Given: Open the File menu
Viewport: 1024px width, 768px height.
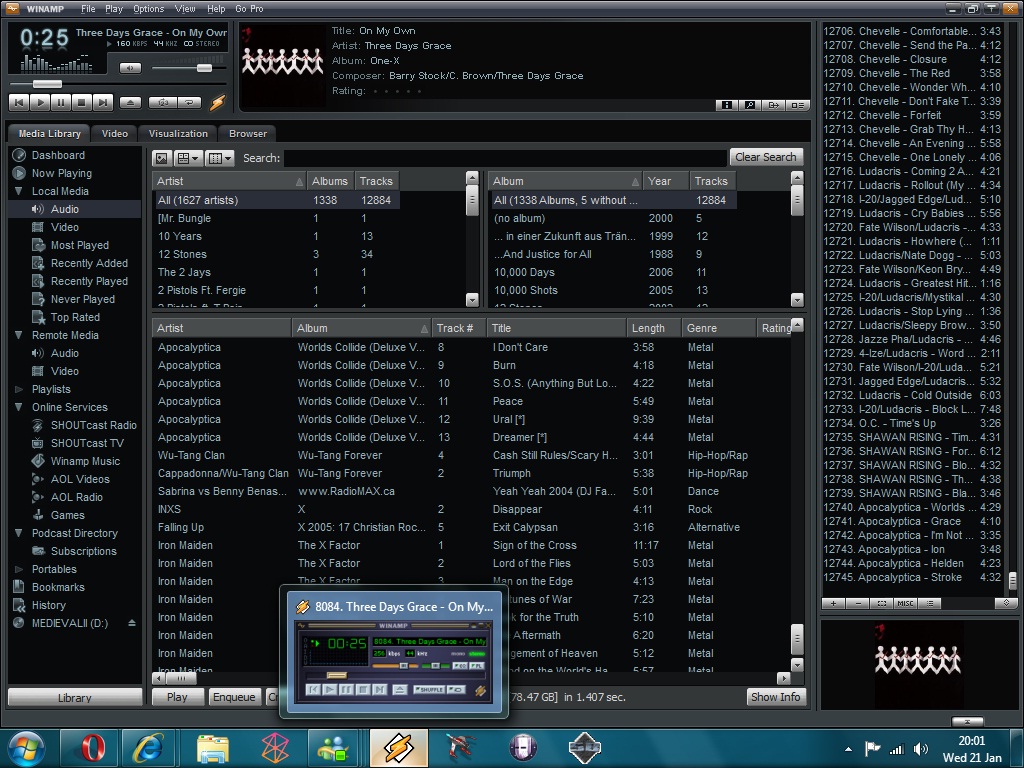Looking at the screenshot, I should (x=88, y=8).
